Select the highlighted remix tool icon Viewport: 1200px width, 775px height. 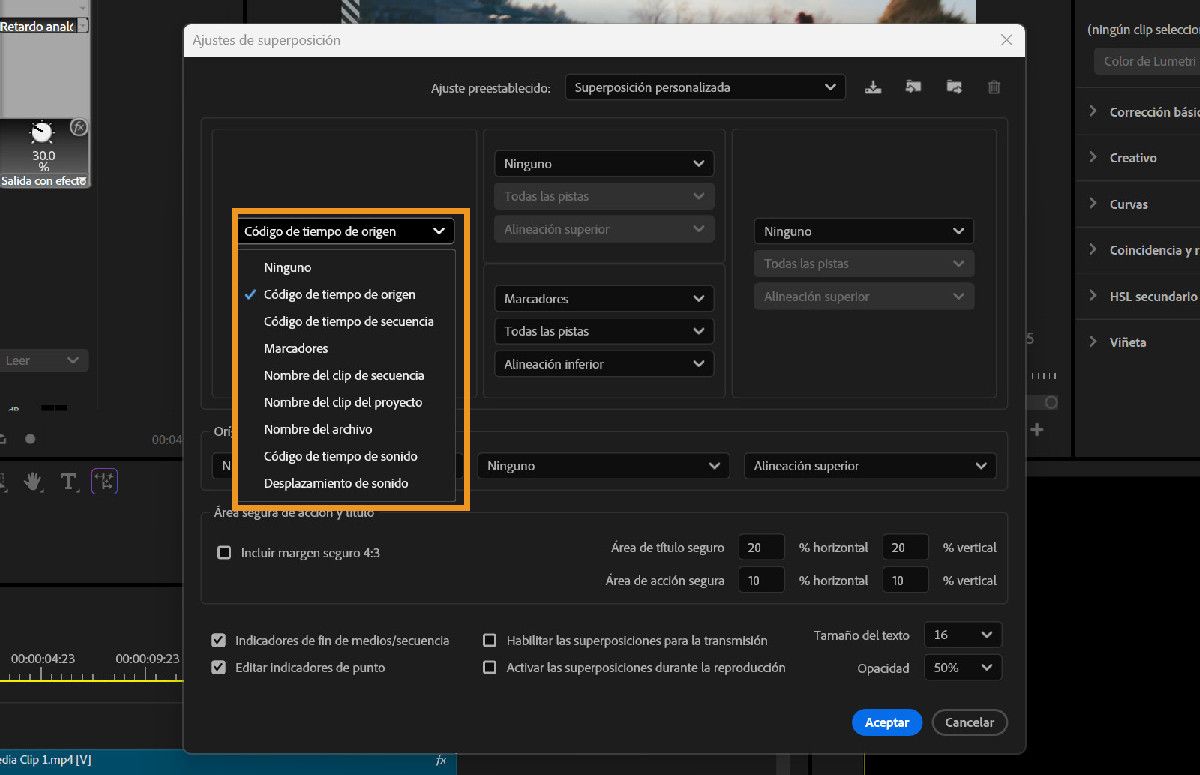pyautogui.click(x=104, y=482)
